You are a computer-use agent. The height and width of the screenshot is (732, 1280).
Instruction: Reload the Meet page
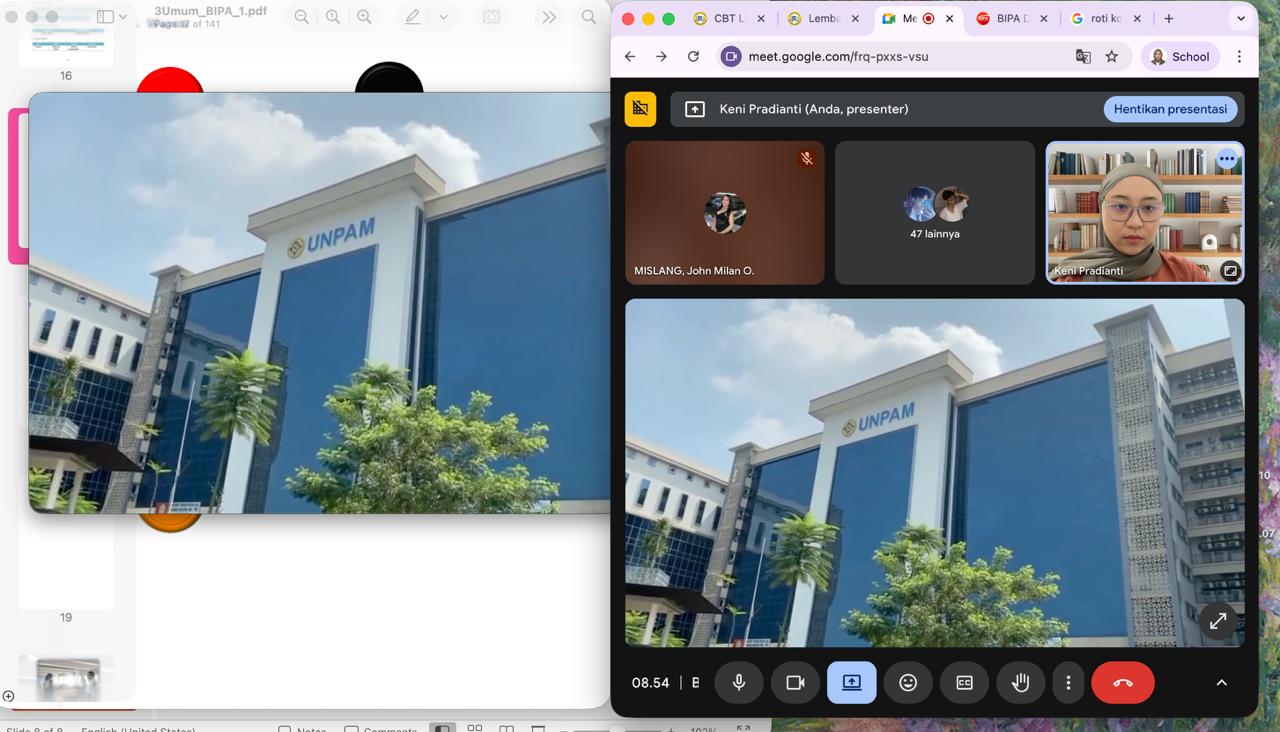click(693, 57)
